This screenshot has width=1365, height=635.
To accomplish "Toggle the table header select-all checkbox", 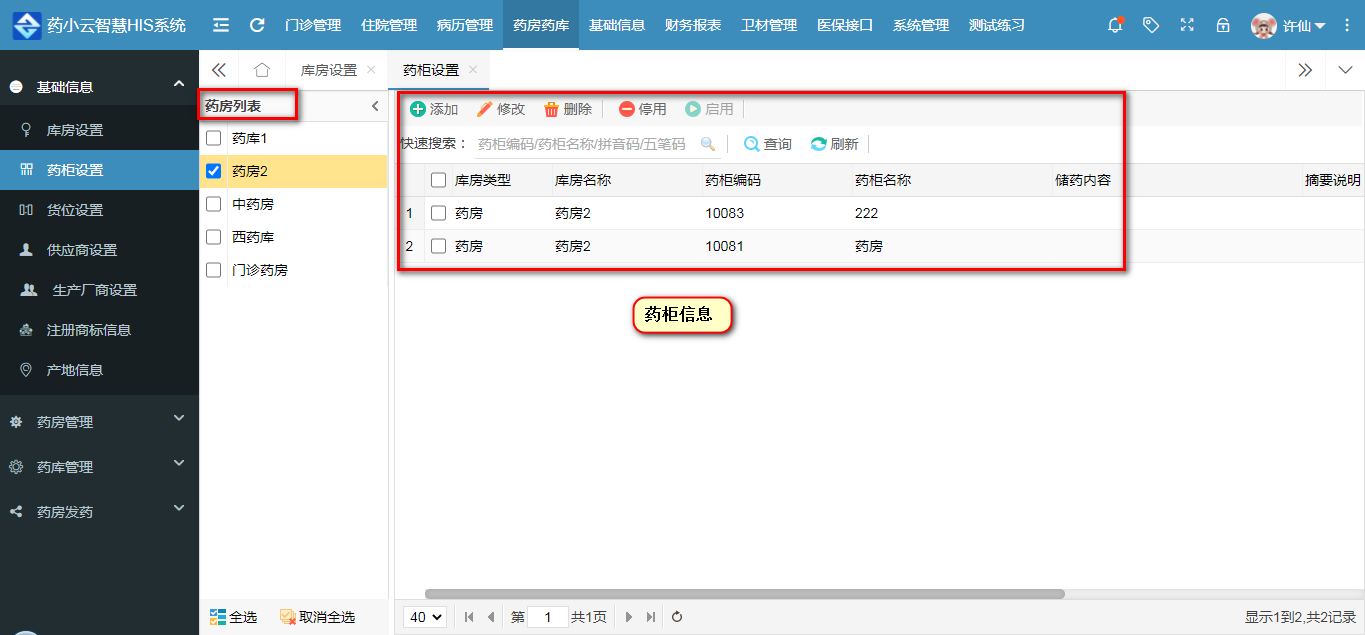I will pos(438,180).
